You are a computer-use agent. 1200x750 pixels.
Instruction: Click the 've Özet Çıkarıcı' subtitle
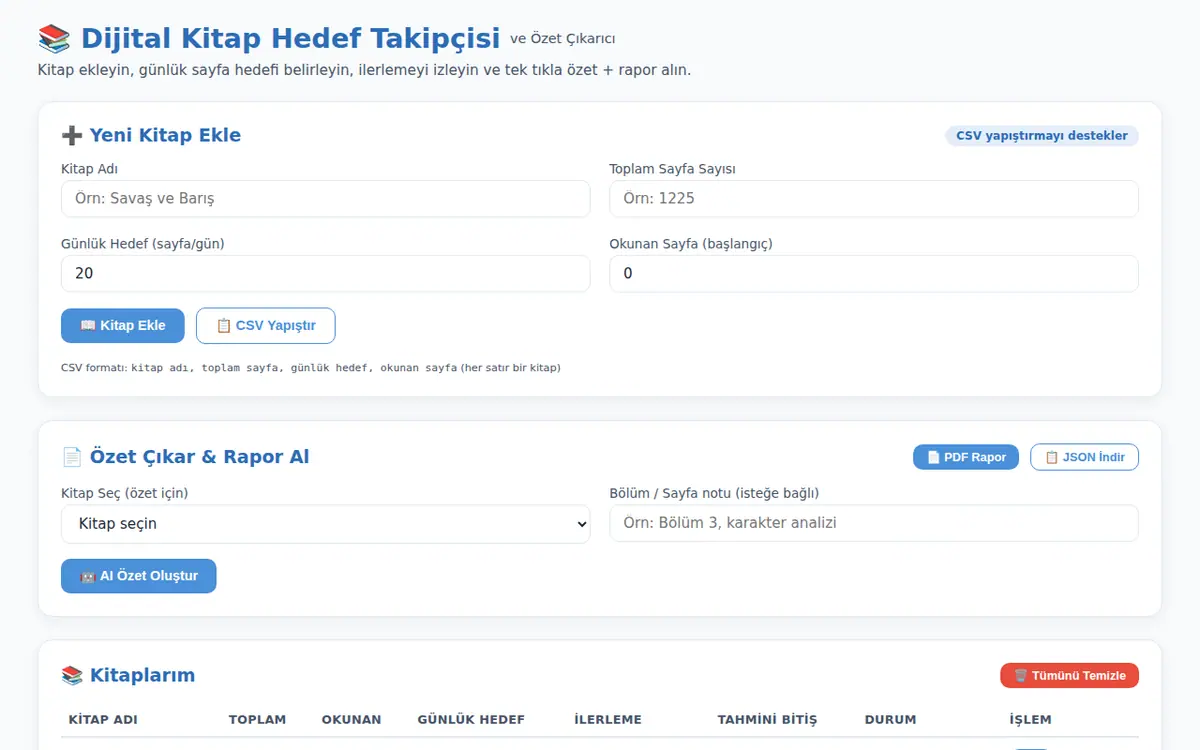click(563, 39)
